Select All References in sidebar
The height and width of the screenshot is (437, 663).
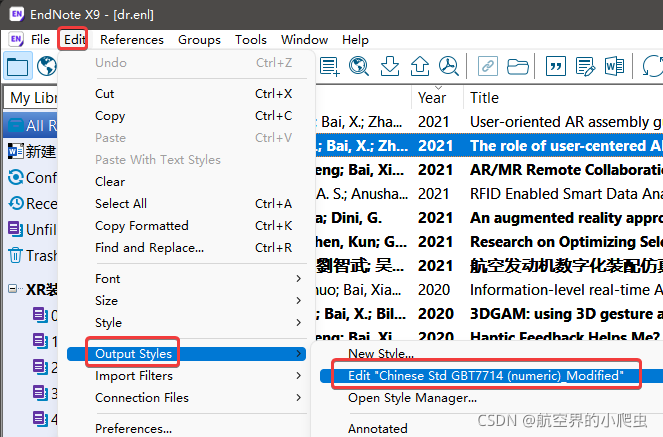(30, 126)
